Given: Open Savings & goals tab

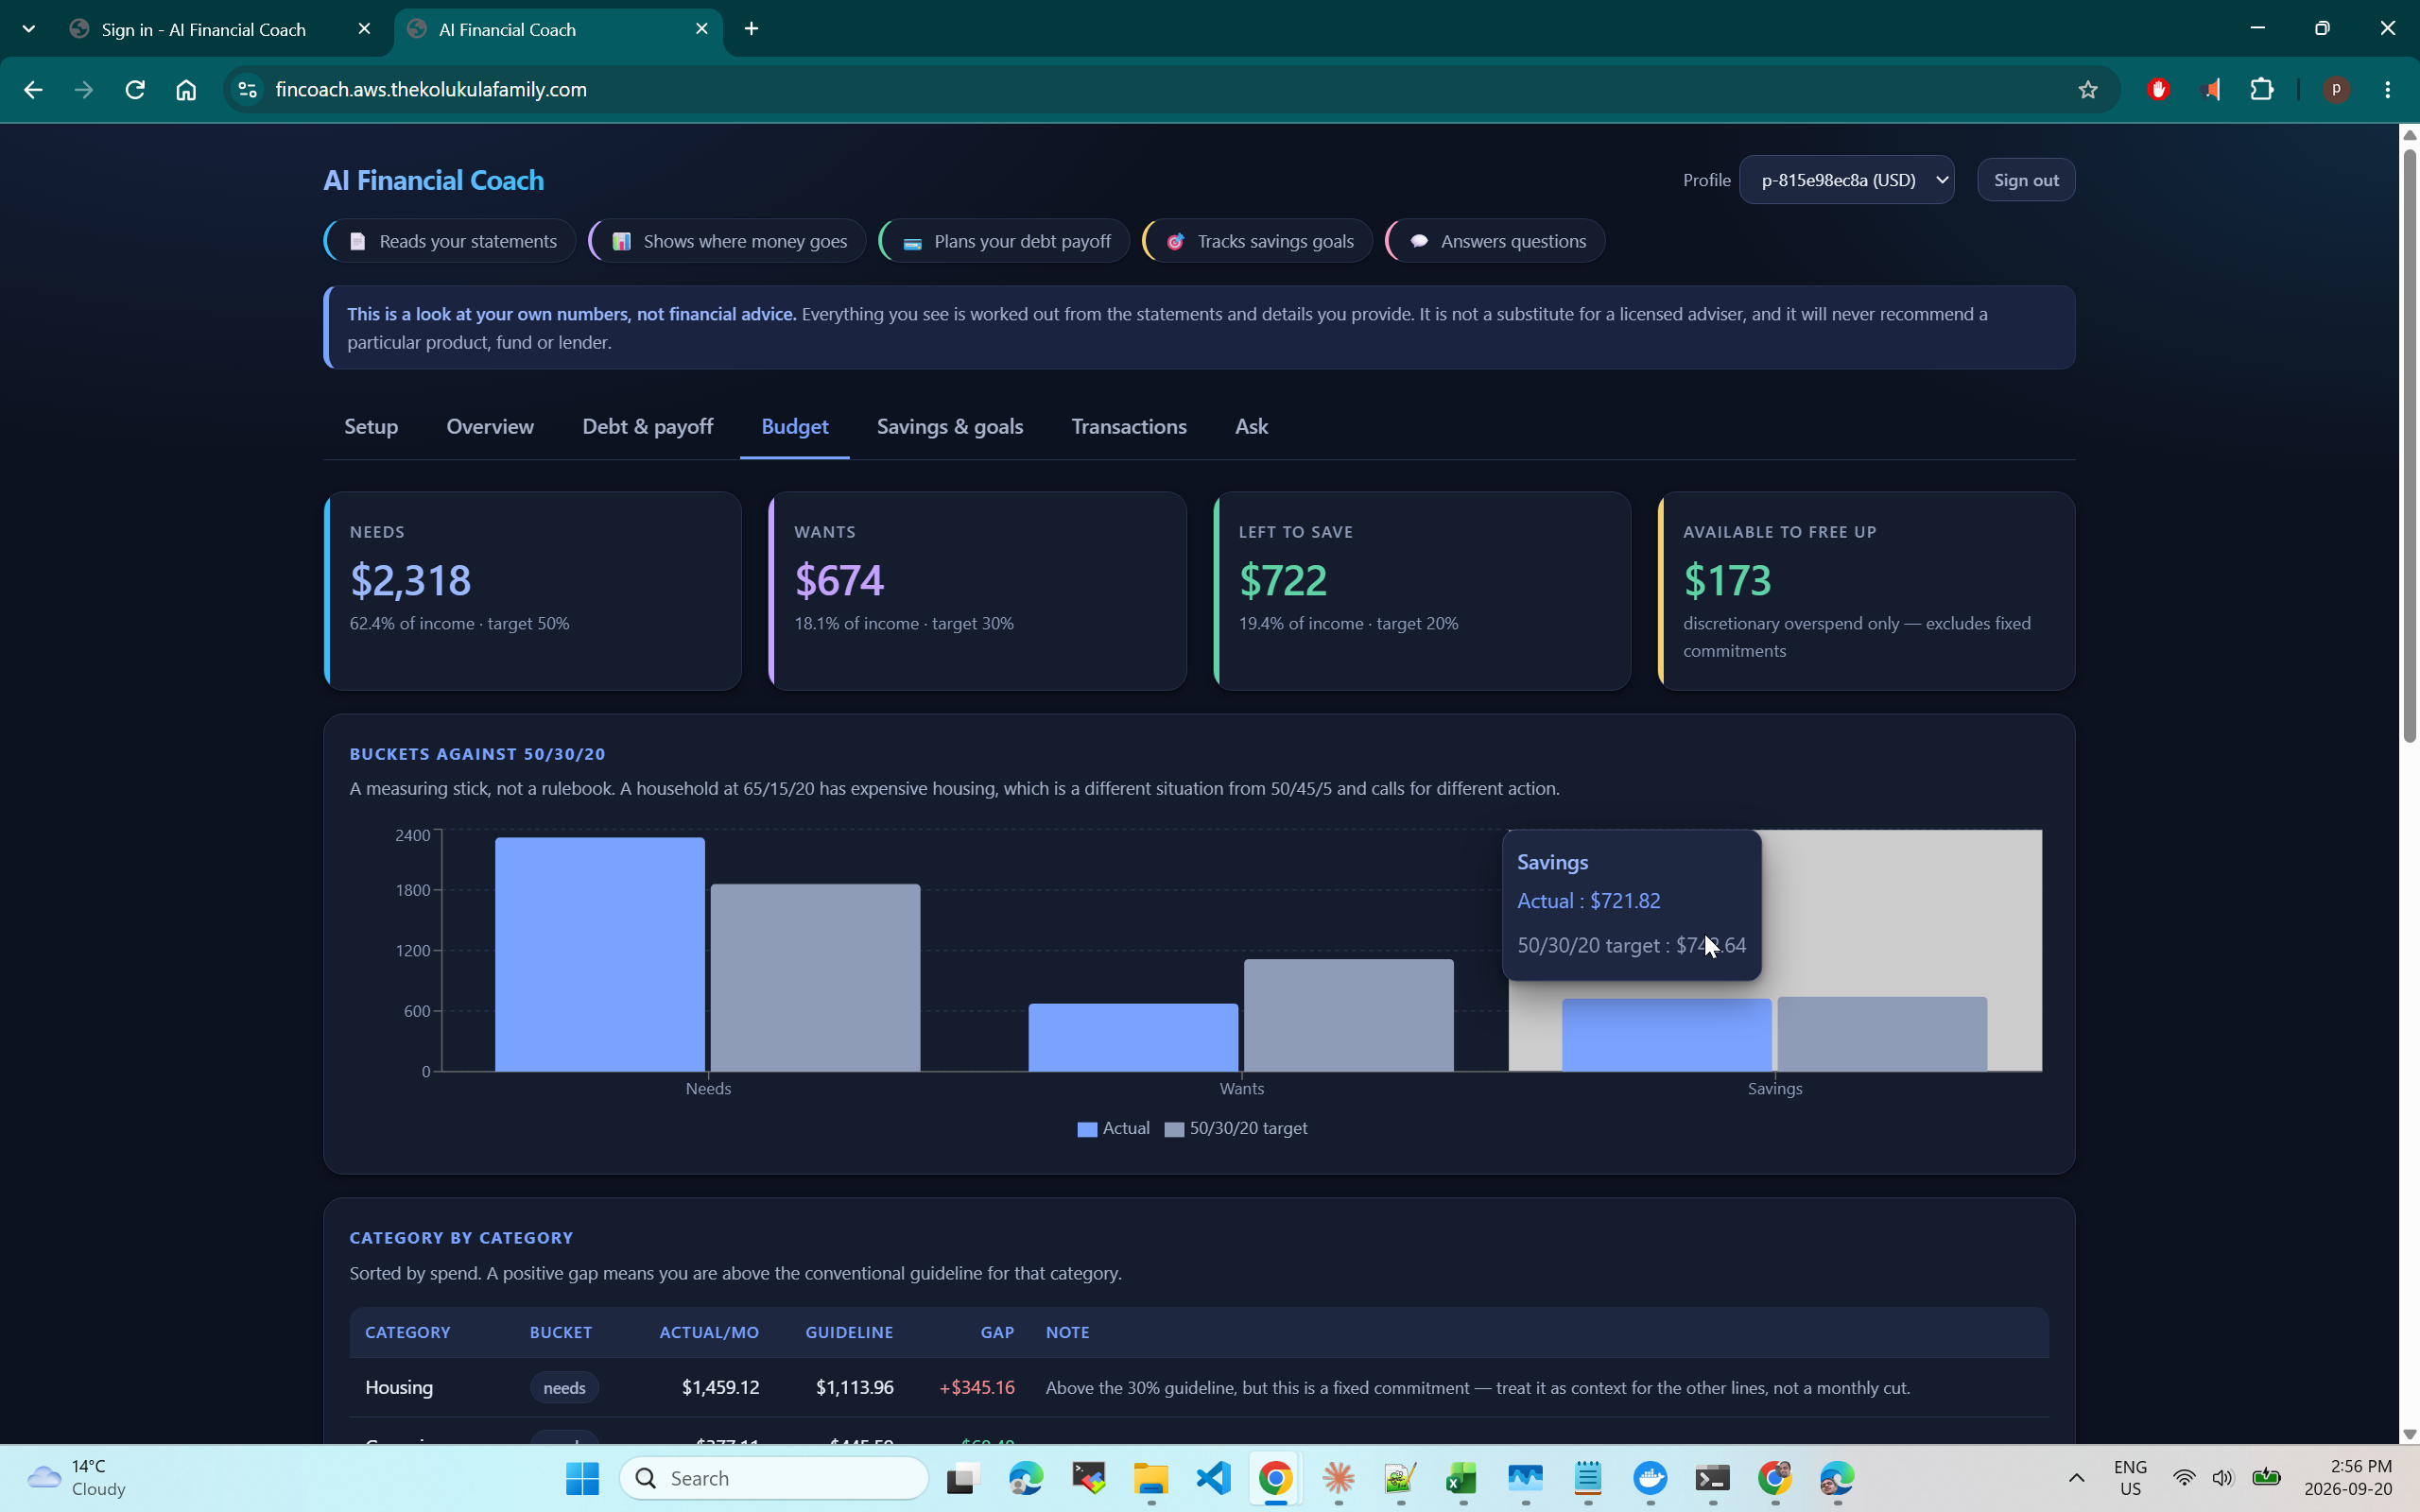Looking at the screenshot, I should pos(949,427).
